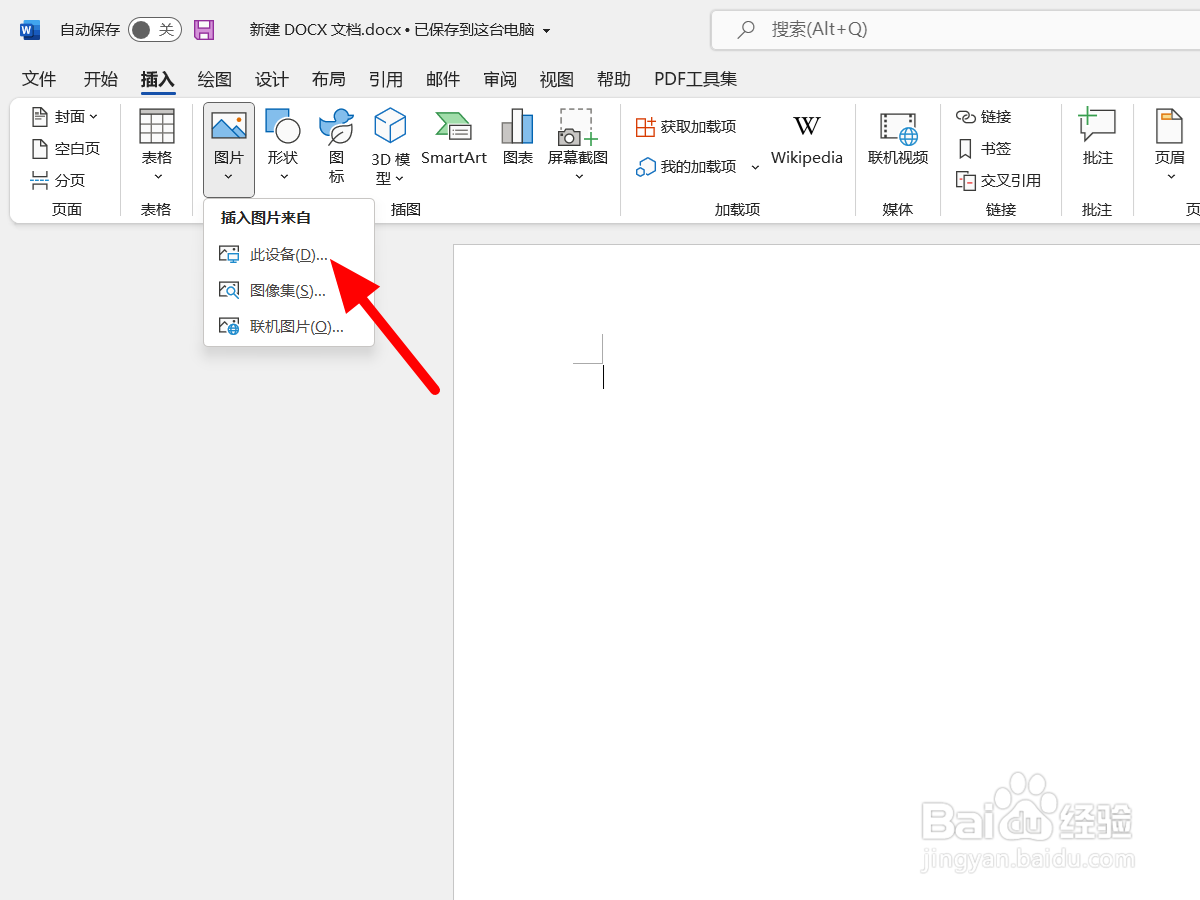Screen dimensions: 1200x900
Task: Open the 表格 table dropdown
Action: (157, 148)
